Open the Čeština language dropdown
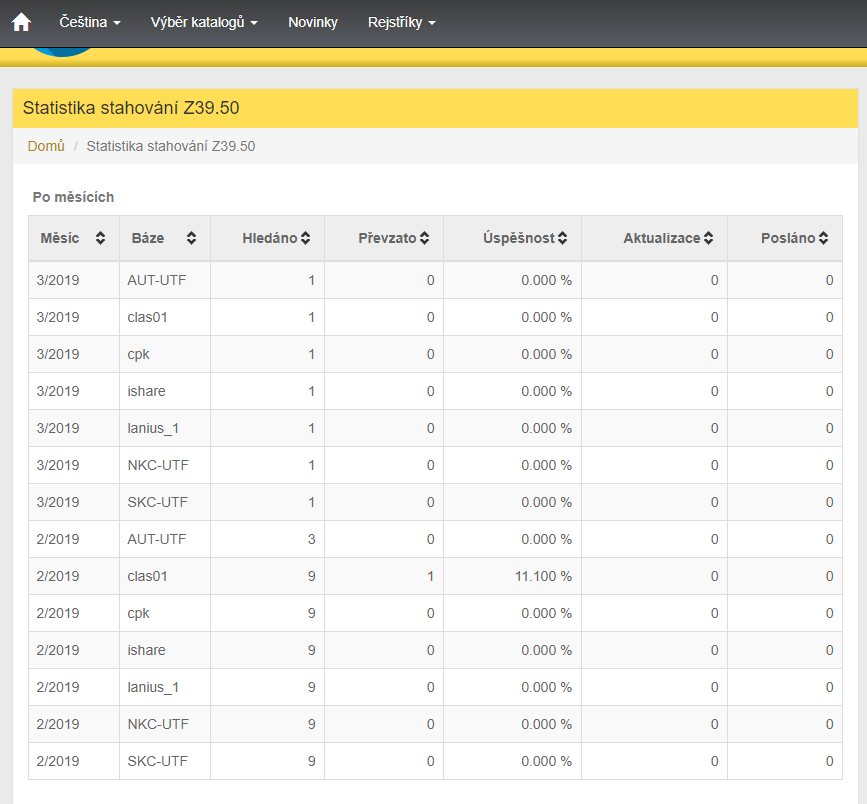867x804 pixels. pos(90,22)
